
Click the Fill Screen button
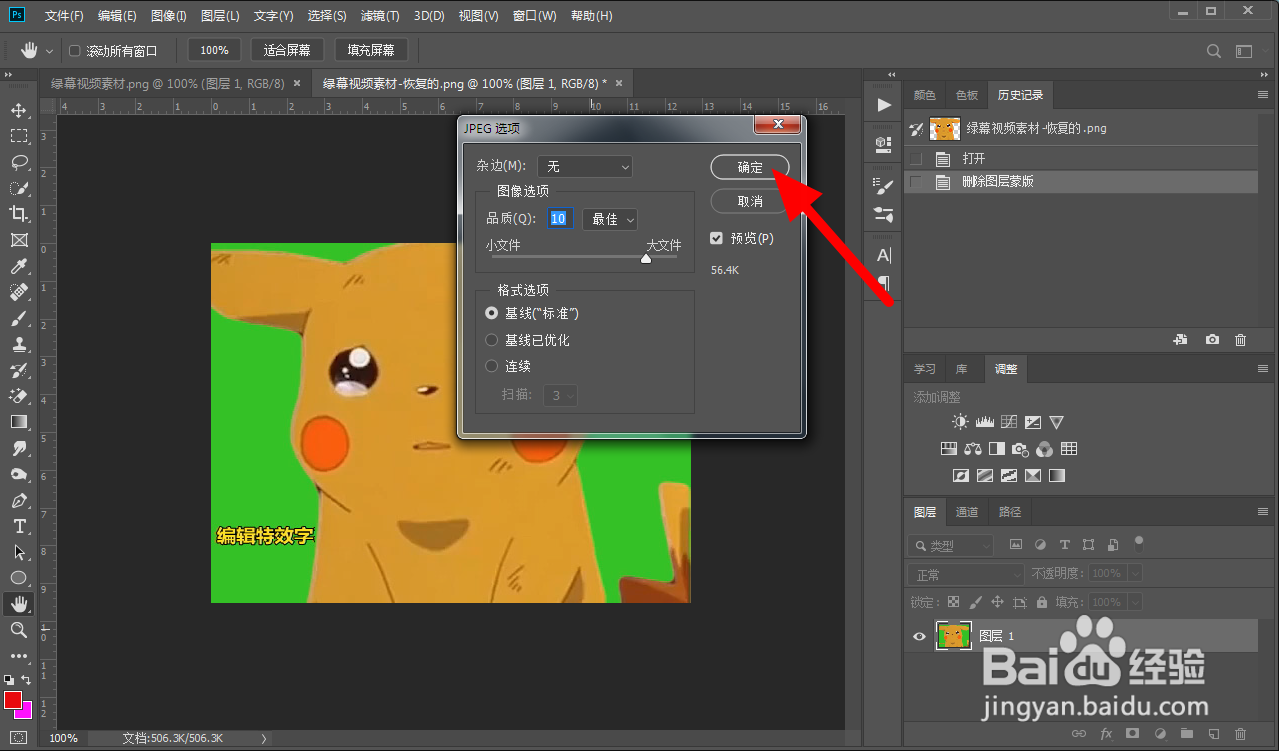point(371,50)
